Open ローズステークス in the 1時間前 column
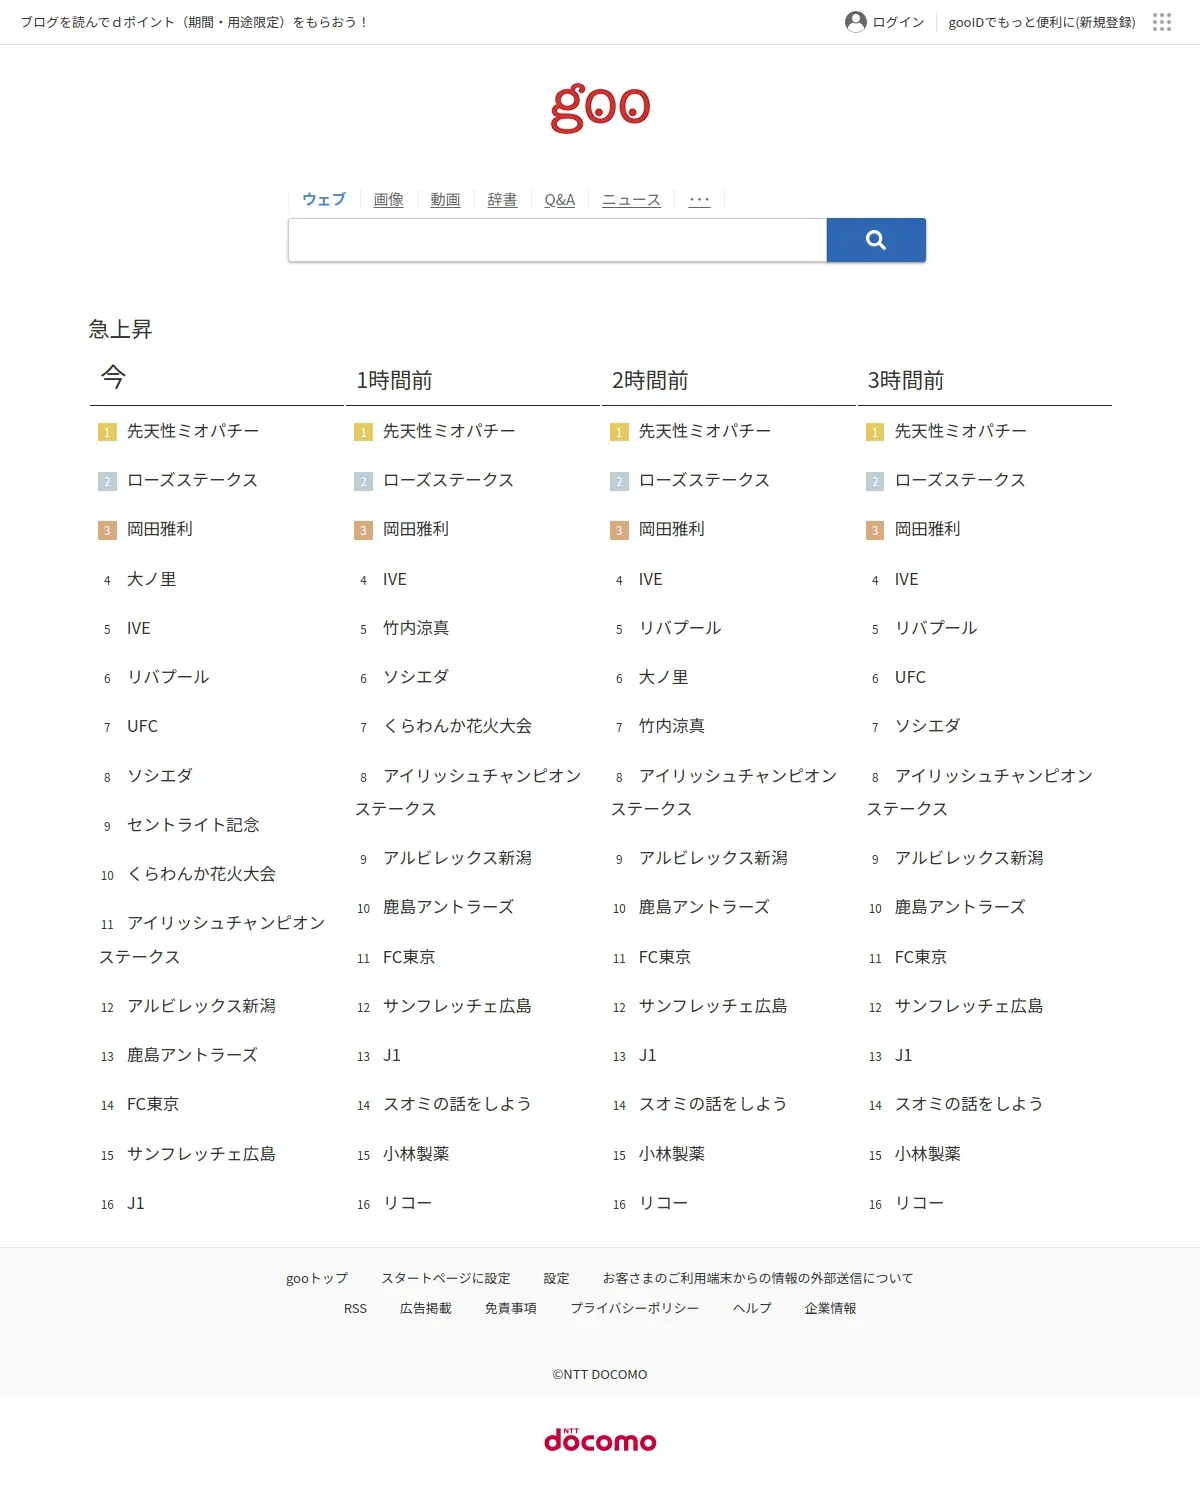 pos(448,480)
